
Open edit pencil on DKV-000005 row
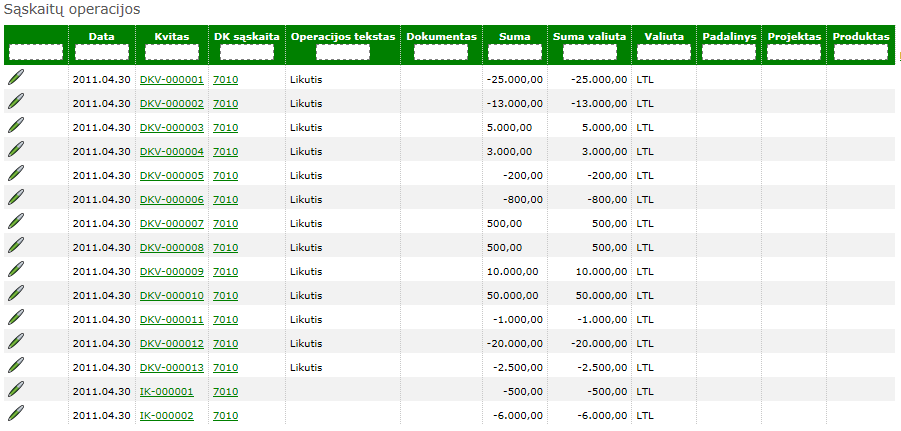pos(16,174)
